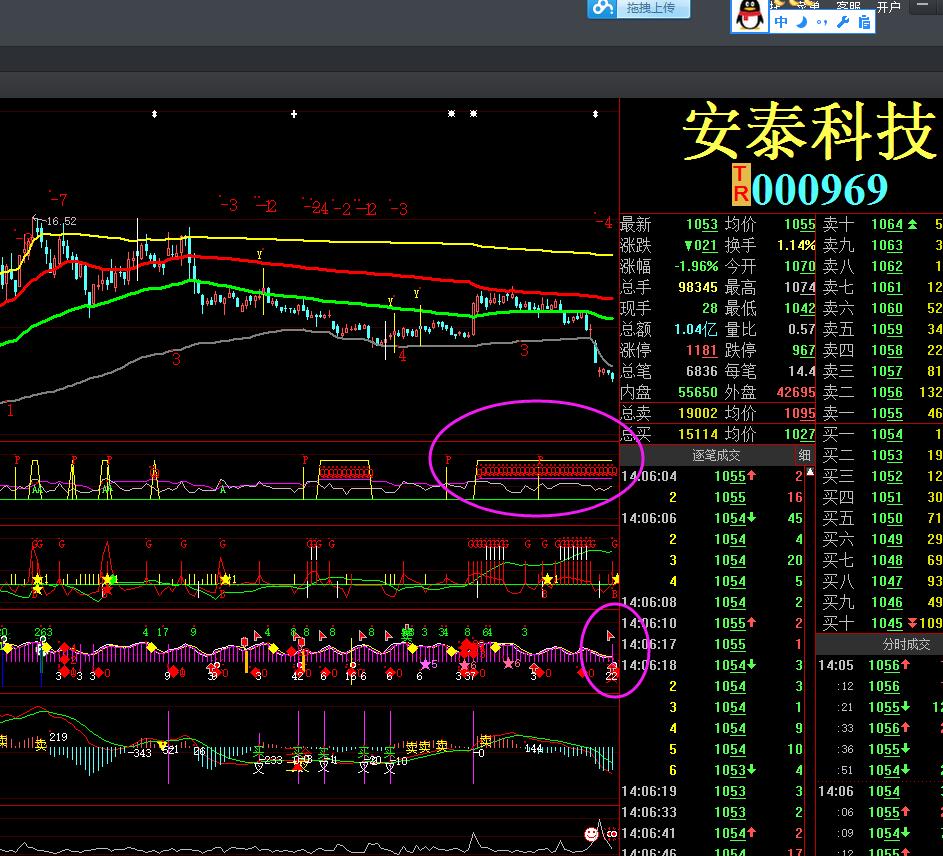Image resolution: width=943 pixels, height=856 pixels.
Task: Click the 16.52 high price label on chart
Action: coord(61,221)
